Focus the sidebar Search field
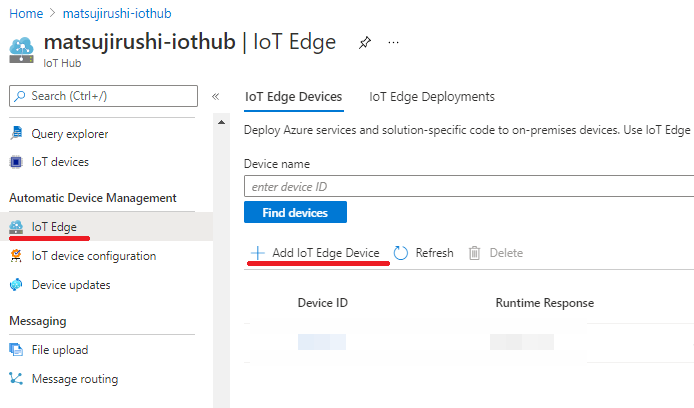This screenshot has width=694, height=408. (x=103, y=96)
